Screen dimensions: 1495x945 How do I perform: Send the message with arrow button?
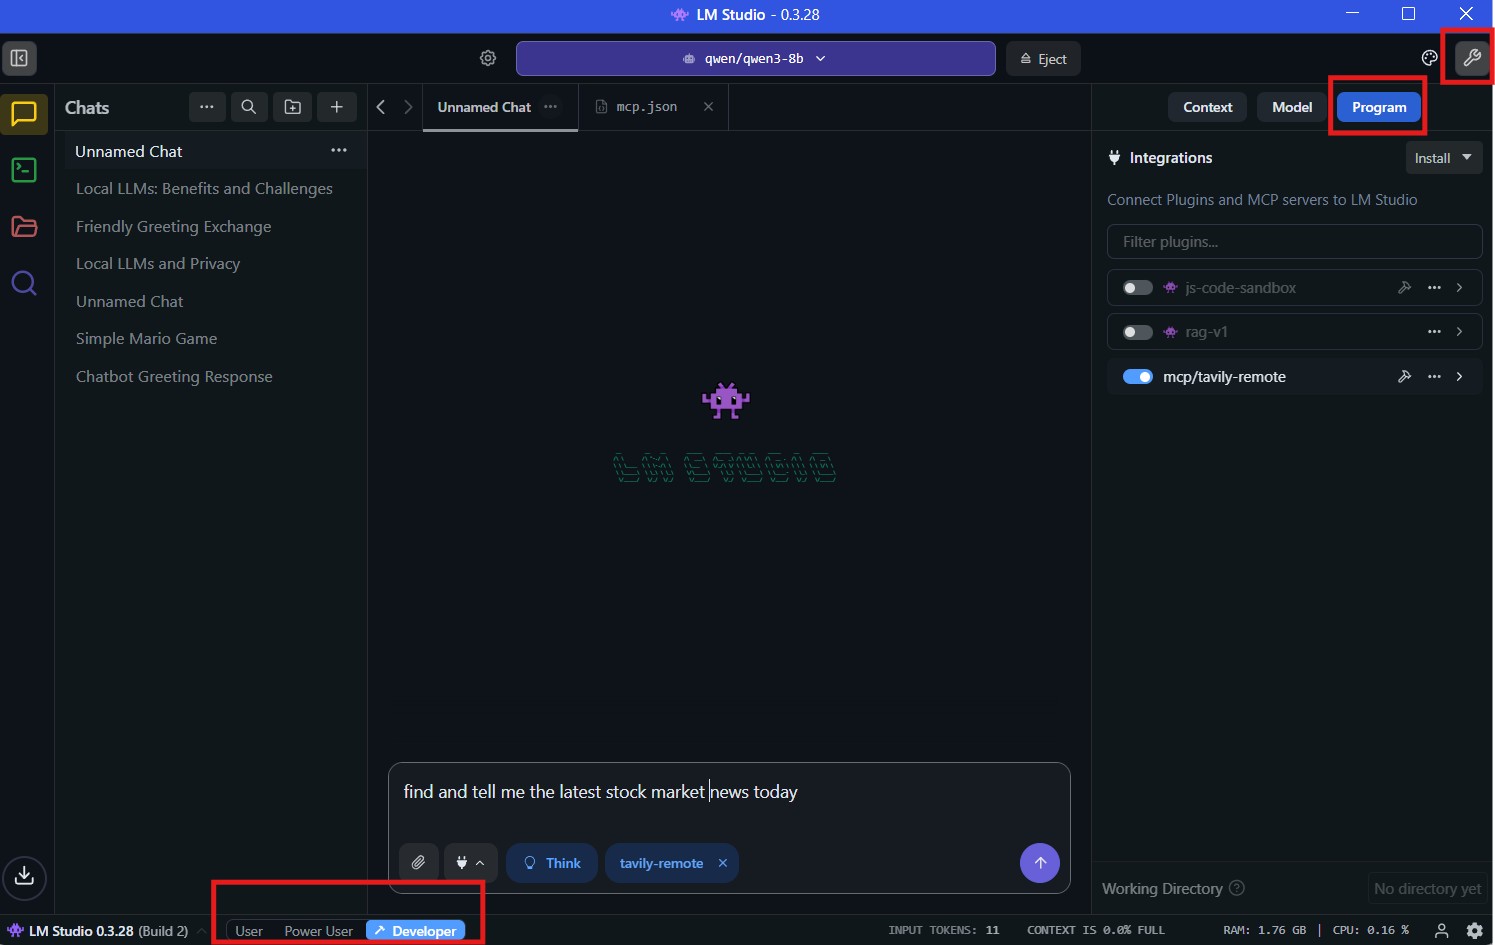(x=1040, y=863)
